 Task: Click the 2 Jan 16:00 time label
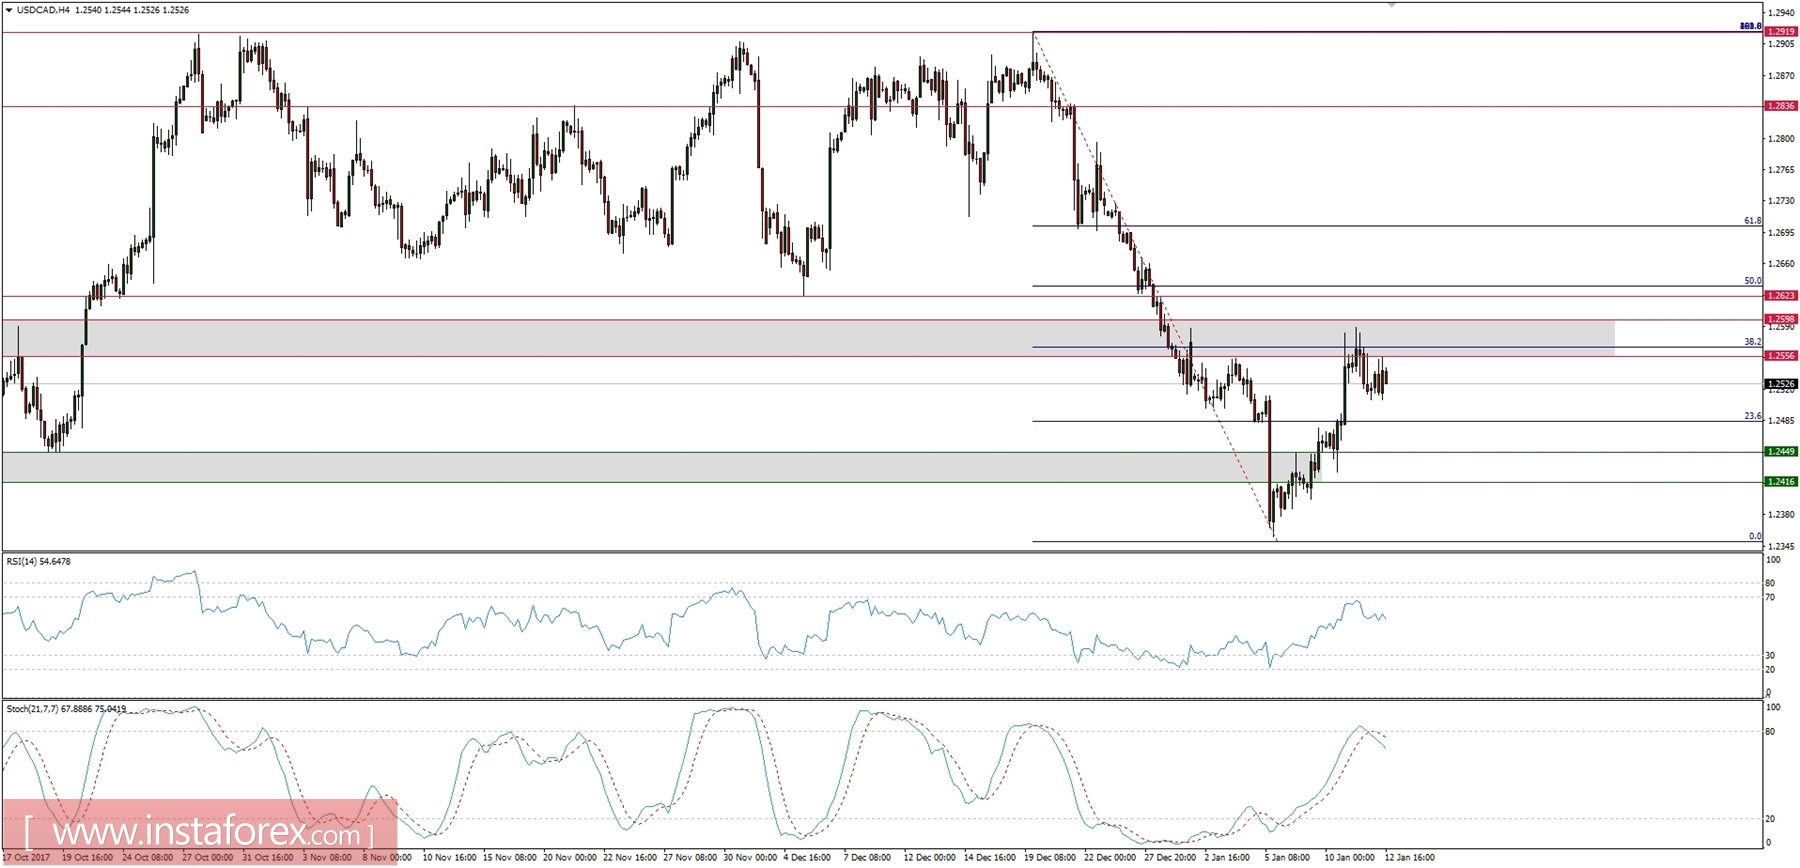(1227, 858)
